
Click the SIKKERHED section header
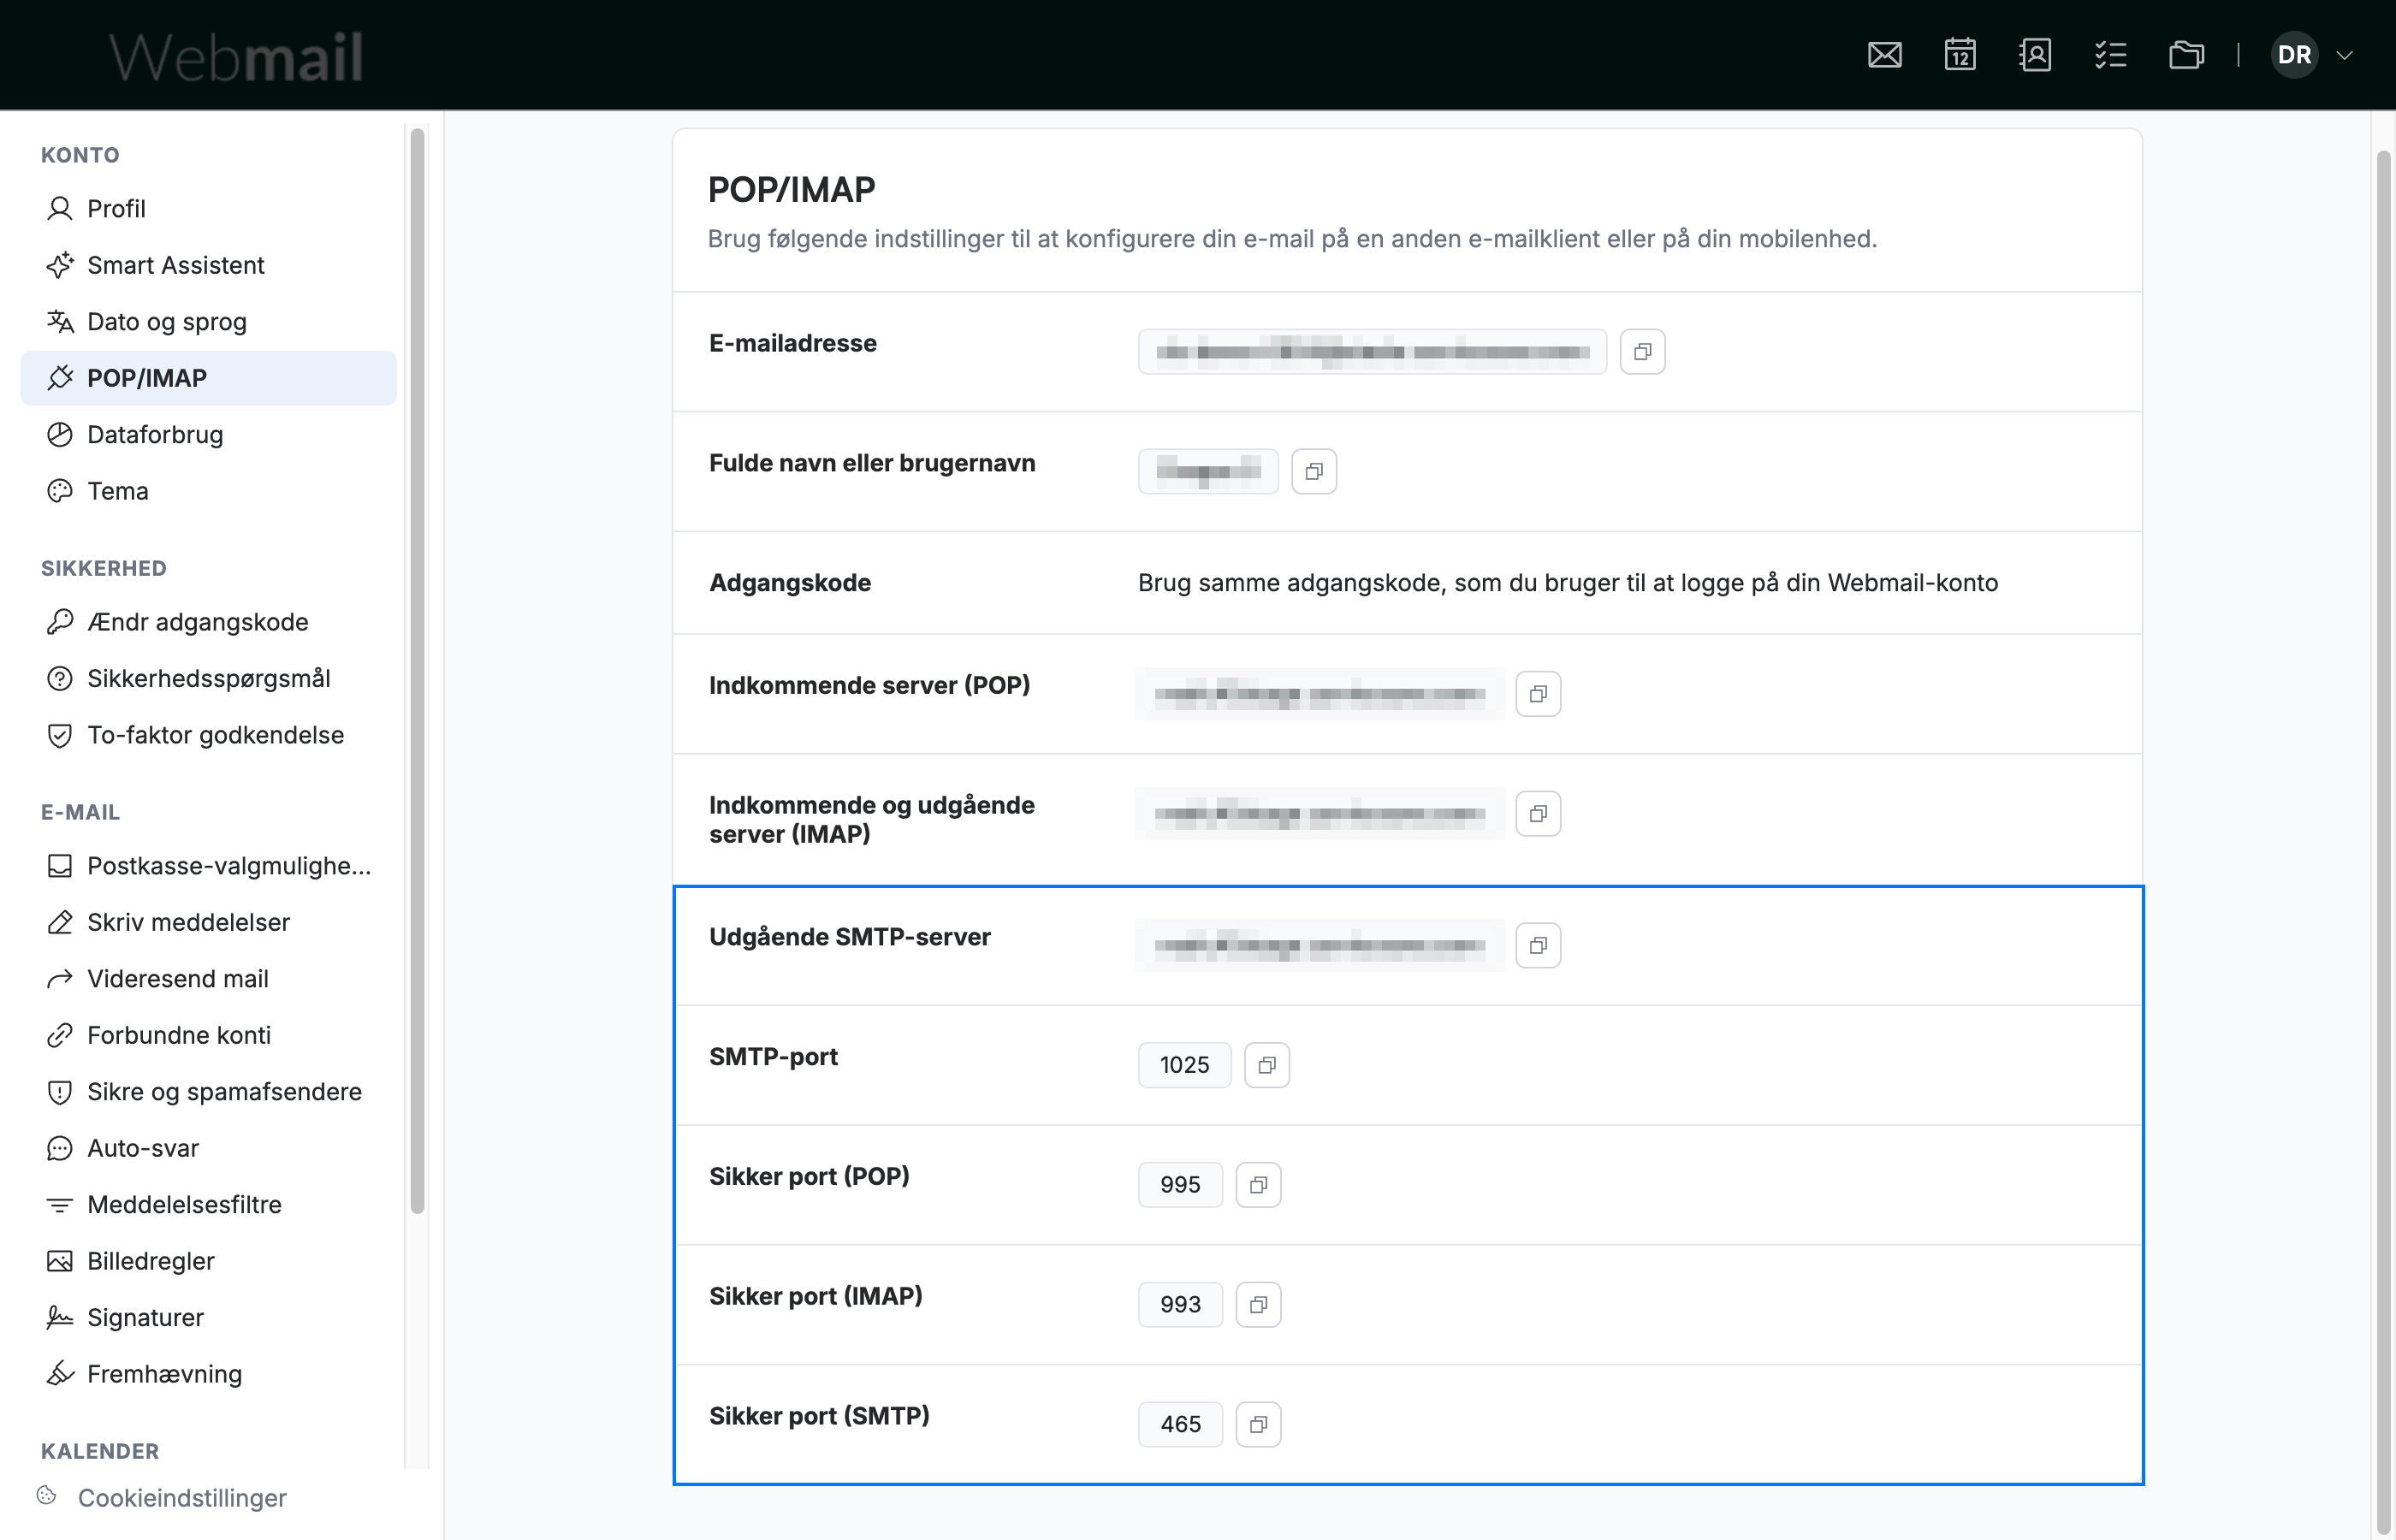pos(104,568)
